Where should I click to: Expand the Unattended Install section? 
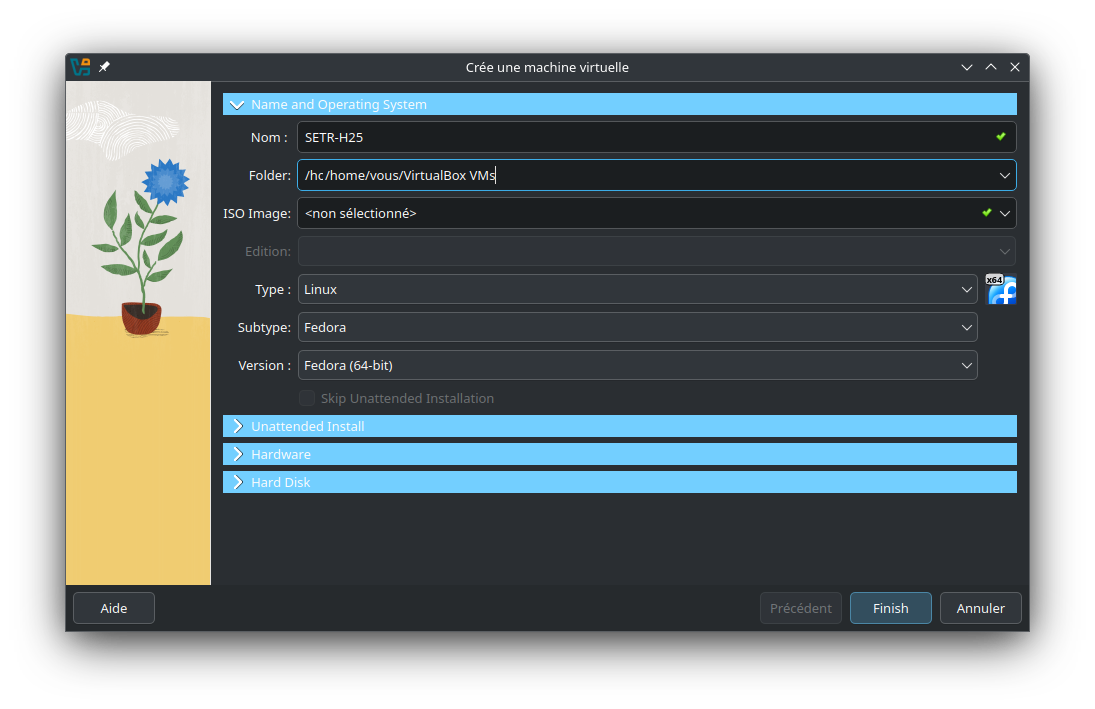tap(237, 426)
